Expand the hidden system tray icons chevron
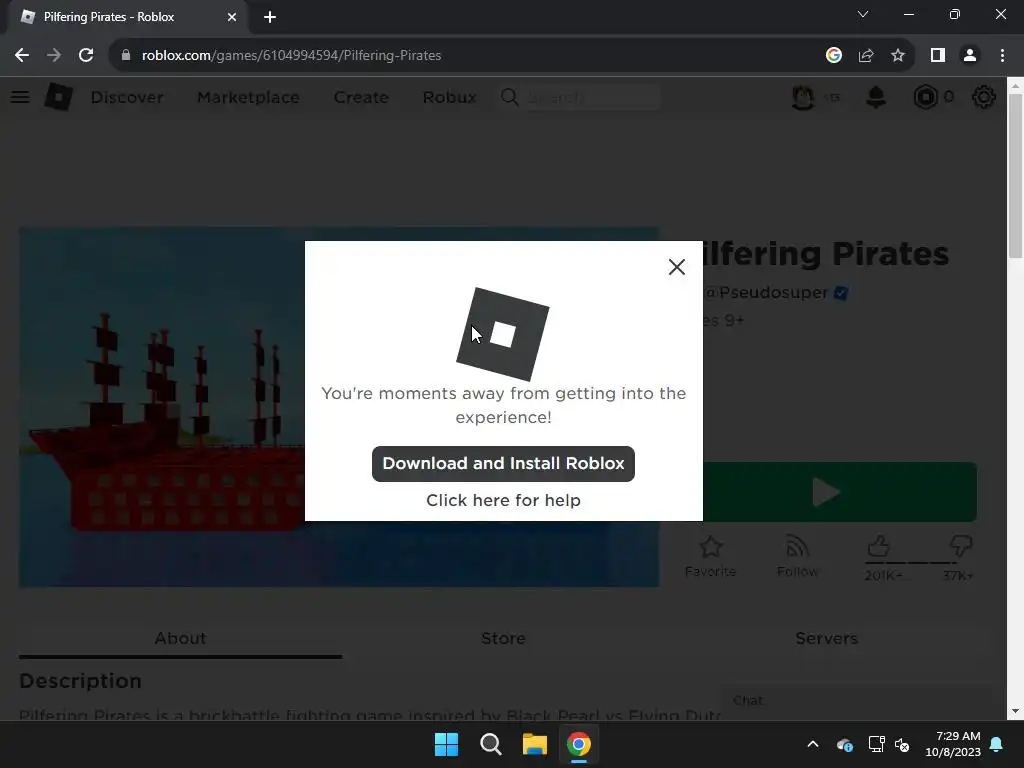This screenshot has width=1024, height=768. [x=813, y=744]
